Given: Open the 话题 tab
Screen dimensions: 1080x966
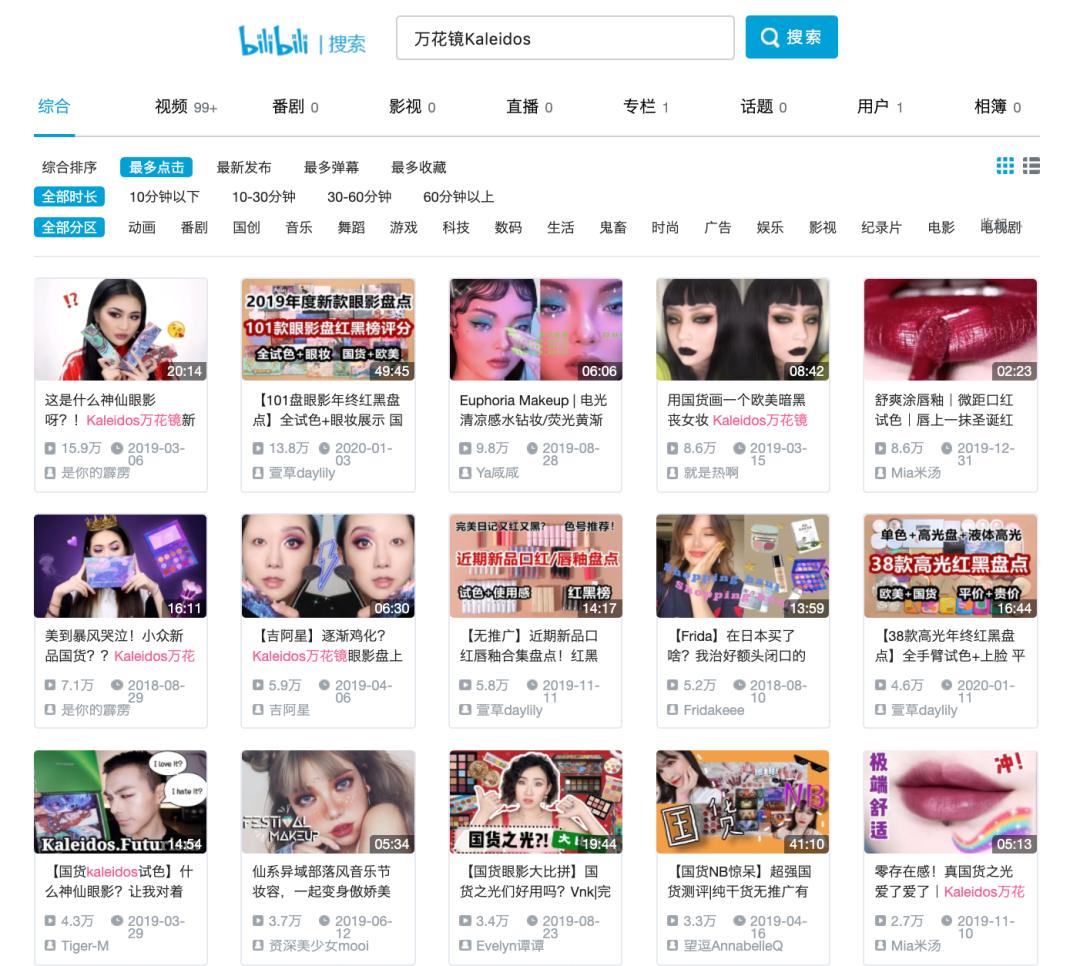Looking at the screenshot, I should click(x=763, y=107).
